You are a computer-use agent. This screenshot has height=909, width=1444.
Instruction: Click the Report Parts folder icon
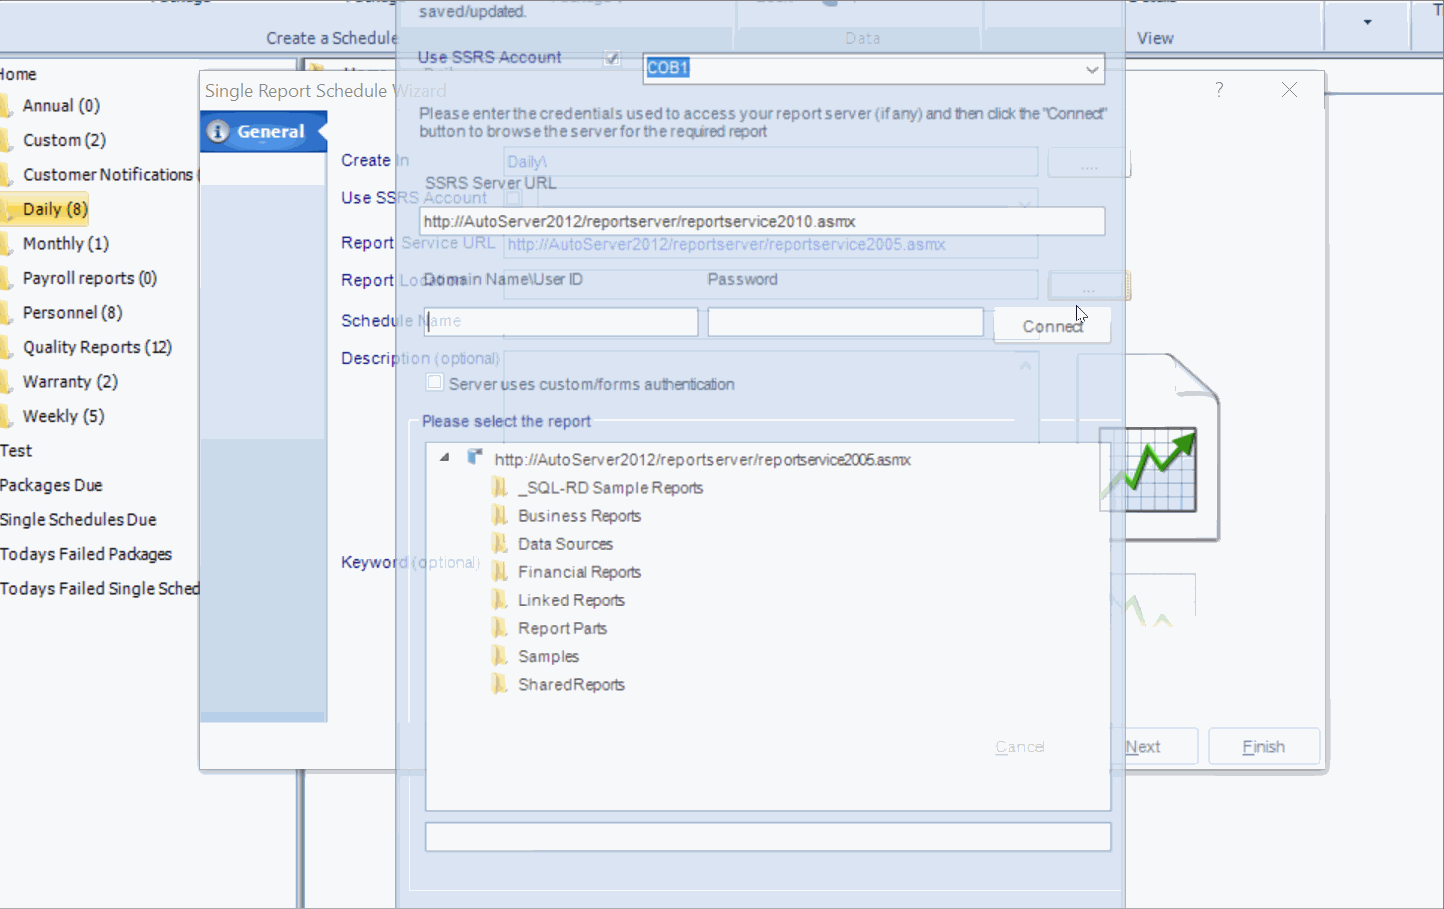pos(500,628)
